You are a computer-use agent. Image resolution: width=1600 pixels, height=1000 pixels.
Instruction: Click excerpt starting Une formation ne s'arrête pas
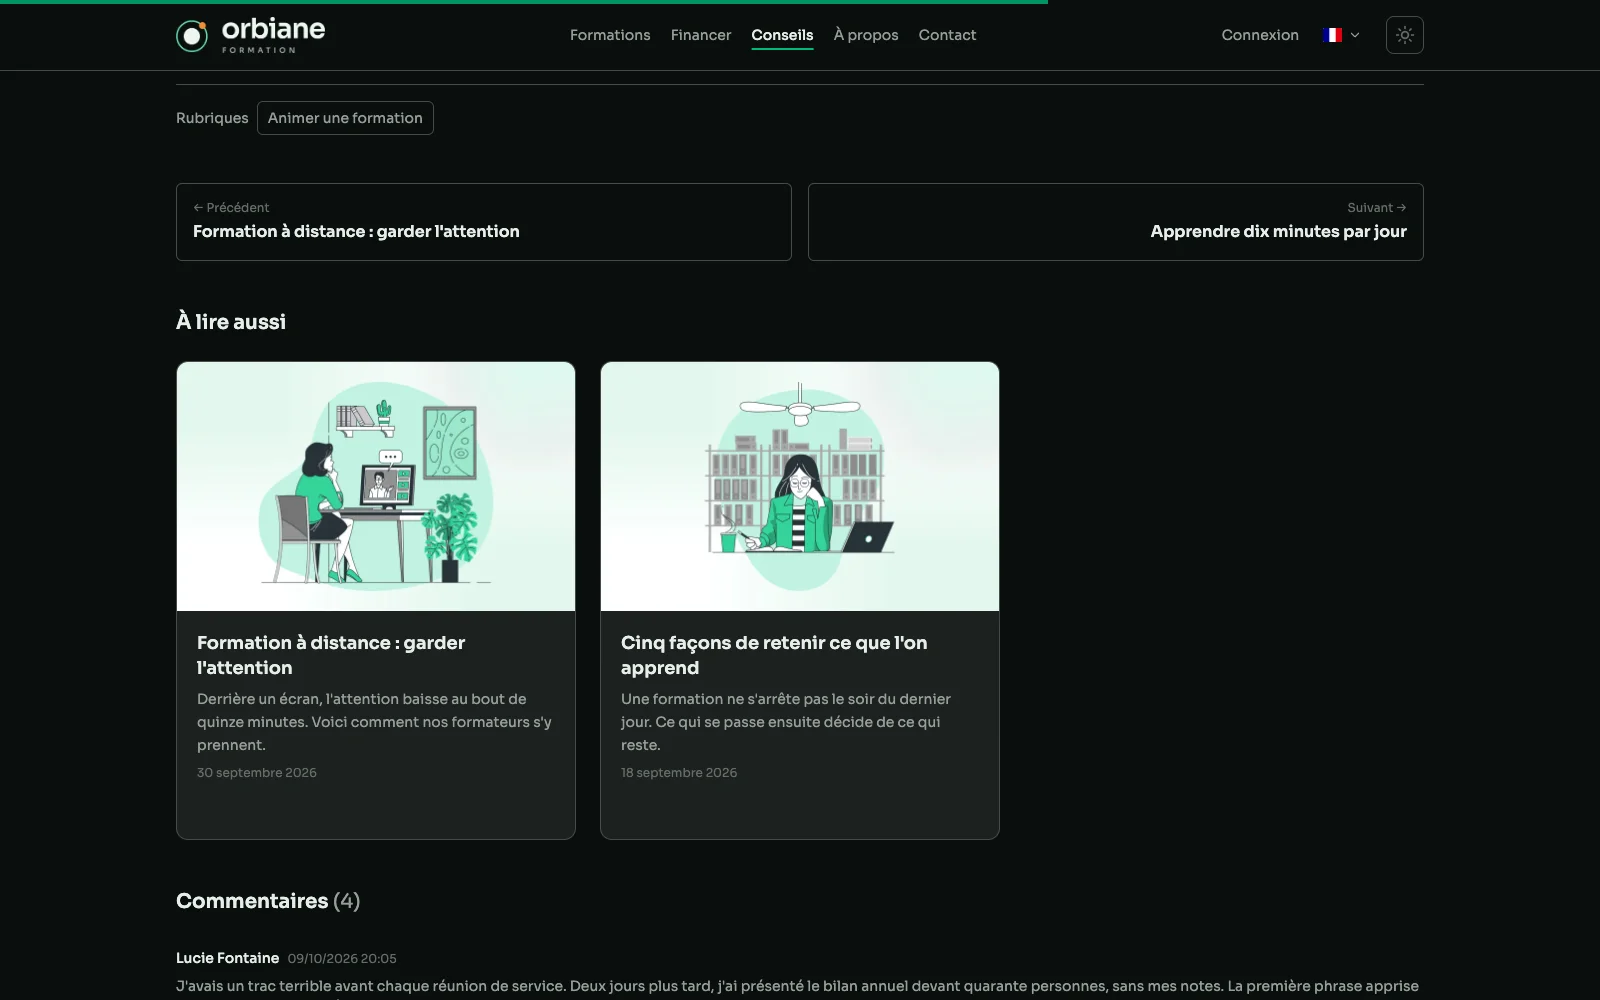(x=786, y=722)
